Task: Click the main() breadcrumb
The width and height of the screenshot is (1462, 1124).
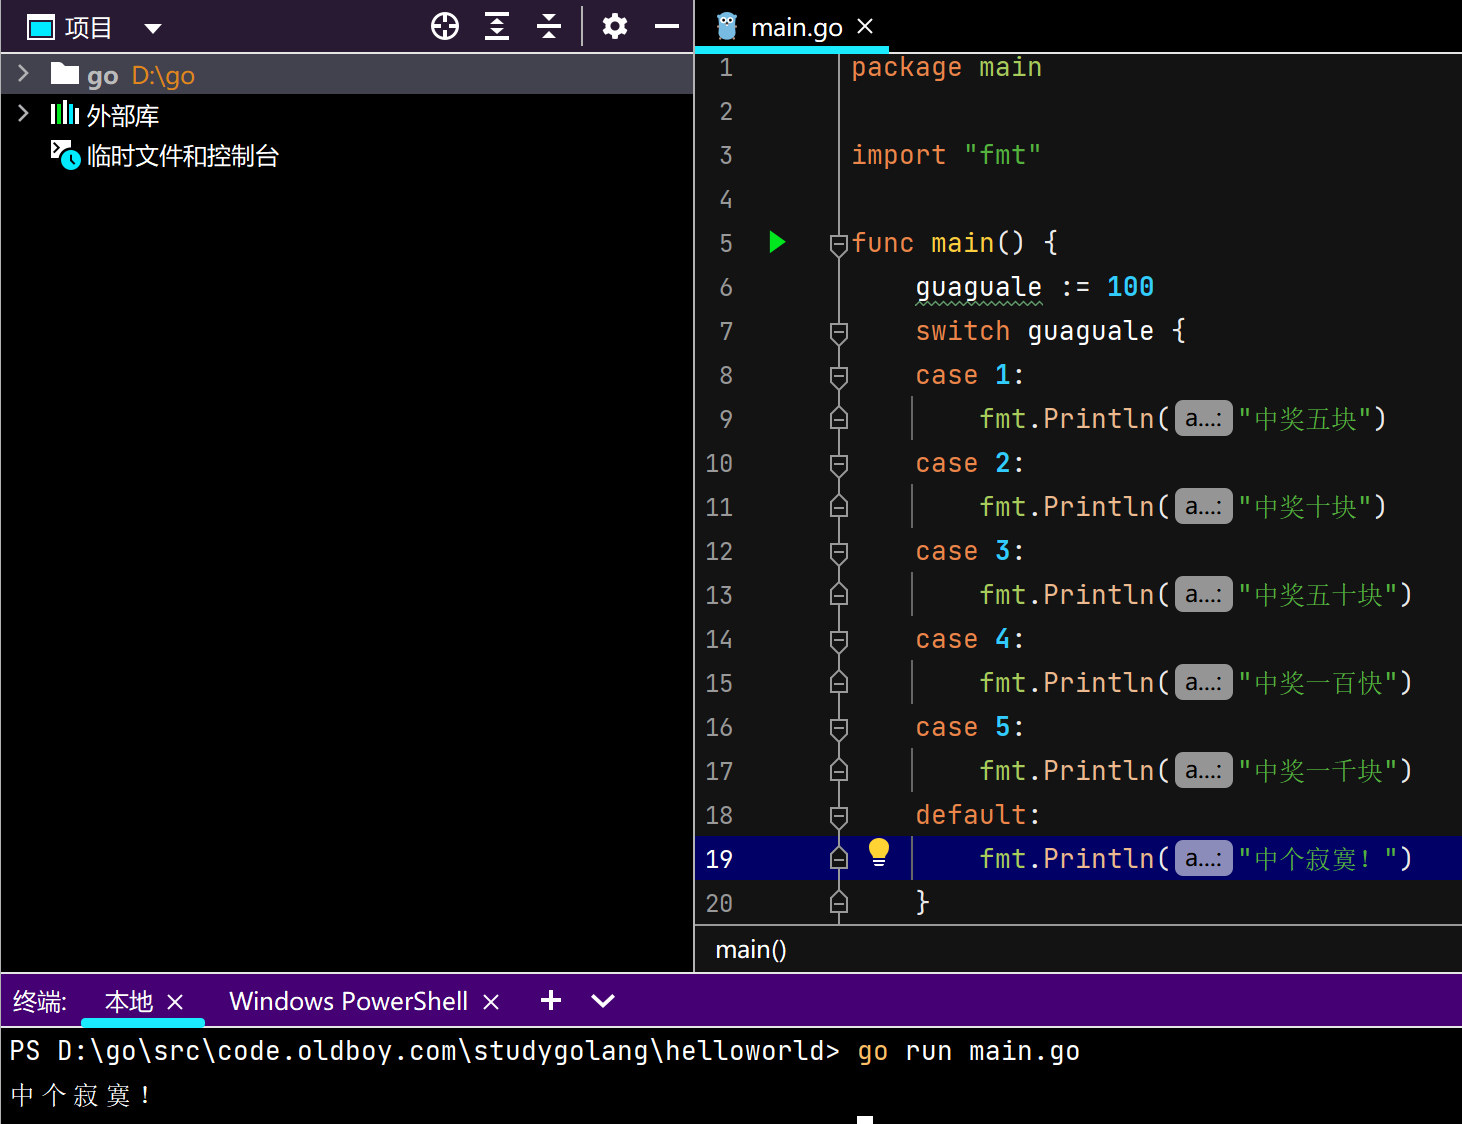Action: pyautogui.click(x=751, y=949)
